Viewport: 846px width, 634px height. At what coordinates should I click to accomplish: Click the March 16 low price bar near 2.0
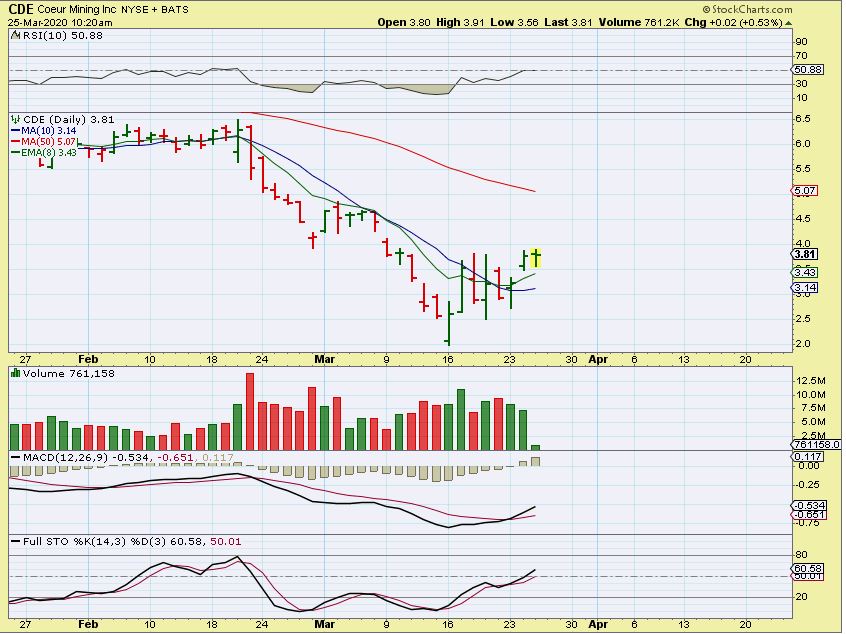tap(448, 324)
